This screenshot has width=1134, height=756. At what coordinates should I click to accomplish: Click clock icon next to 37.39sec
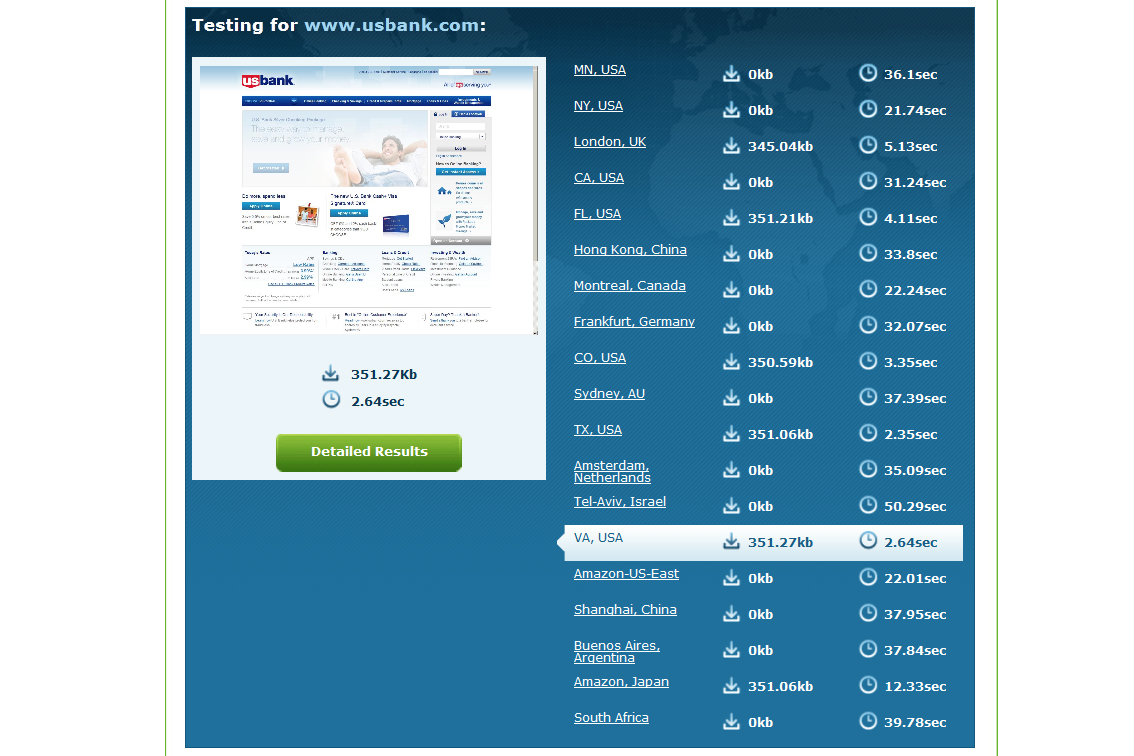pyautogui.click(x=868, y=396)
